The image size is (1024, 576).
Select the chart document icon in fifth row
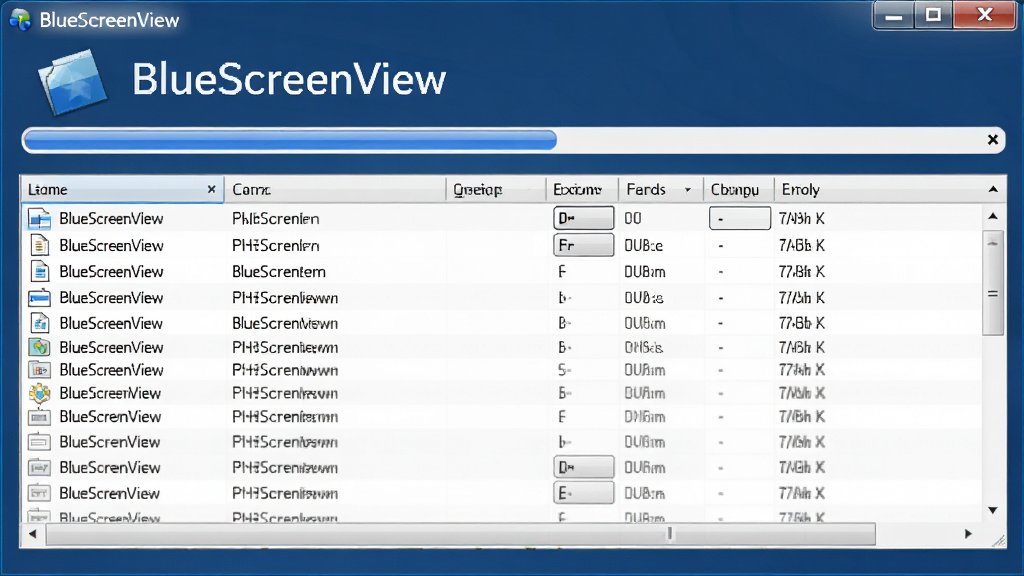click(40, 323)
